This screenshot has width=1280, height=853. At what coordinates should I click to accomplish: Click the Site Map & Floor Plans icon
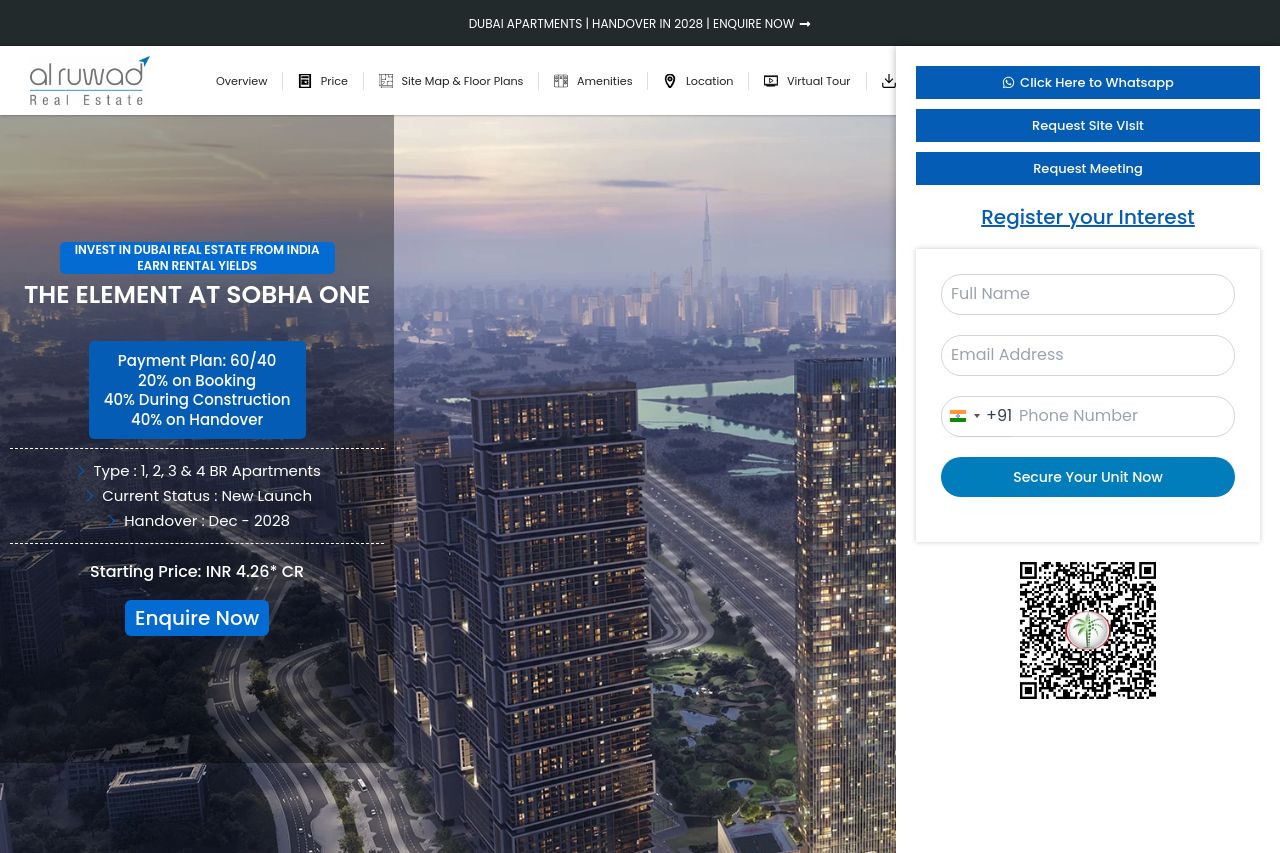click(x=386, y=81)
